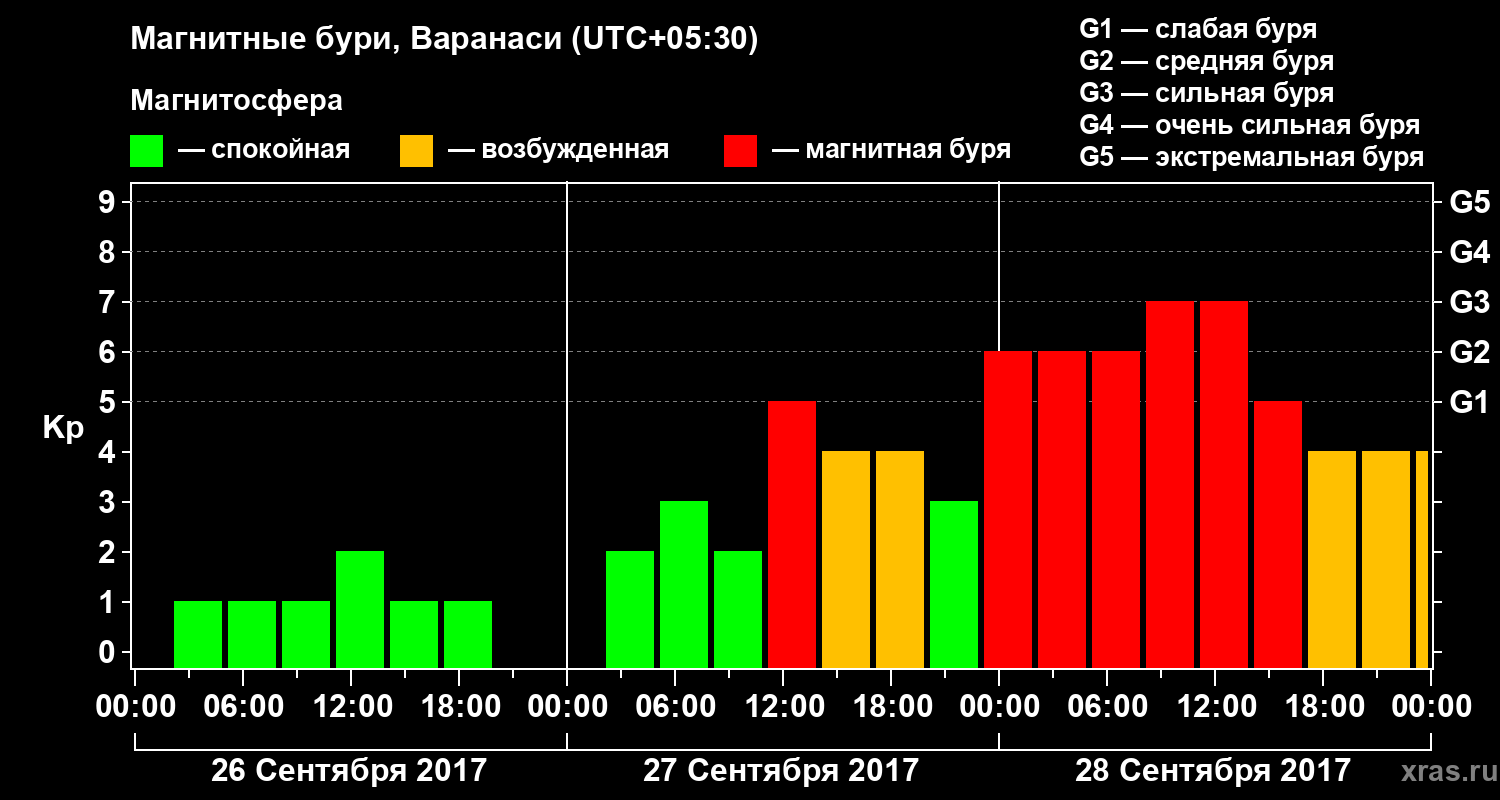Screen dimensions: 1500x800
Task: Click the green Kp 2 bar on 26 September
Action: click(360, 609)
